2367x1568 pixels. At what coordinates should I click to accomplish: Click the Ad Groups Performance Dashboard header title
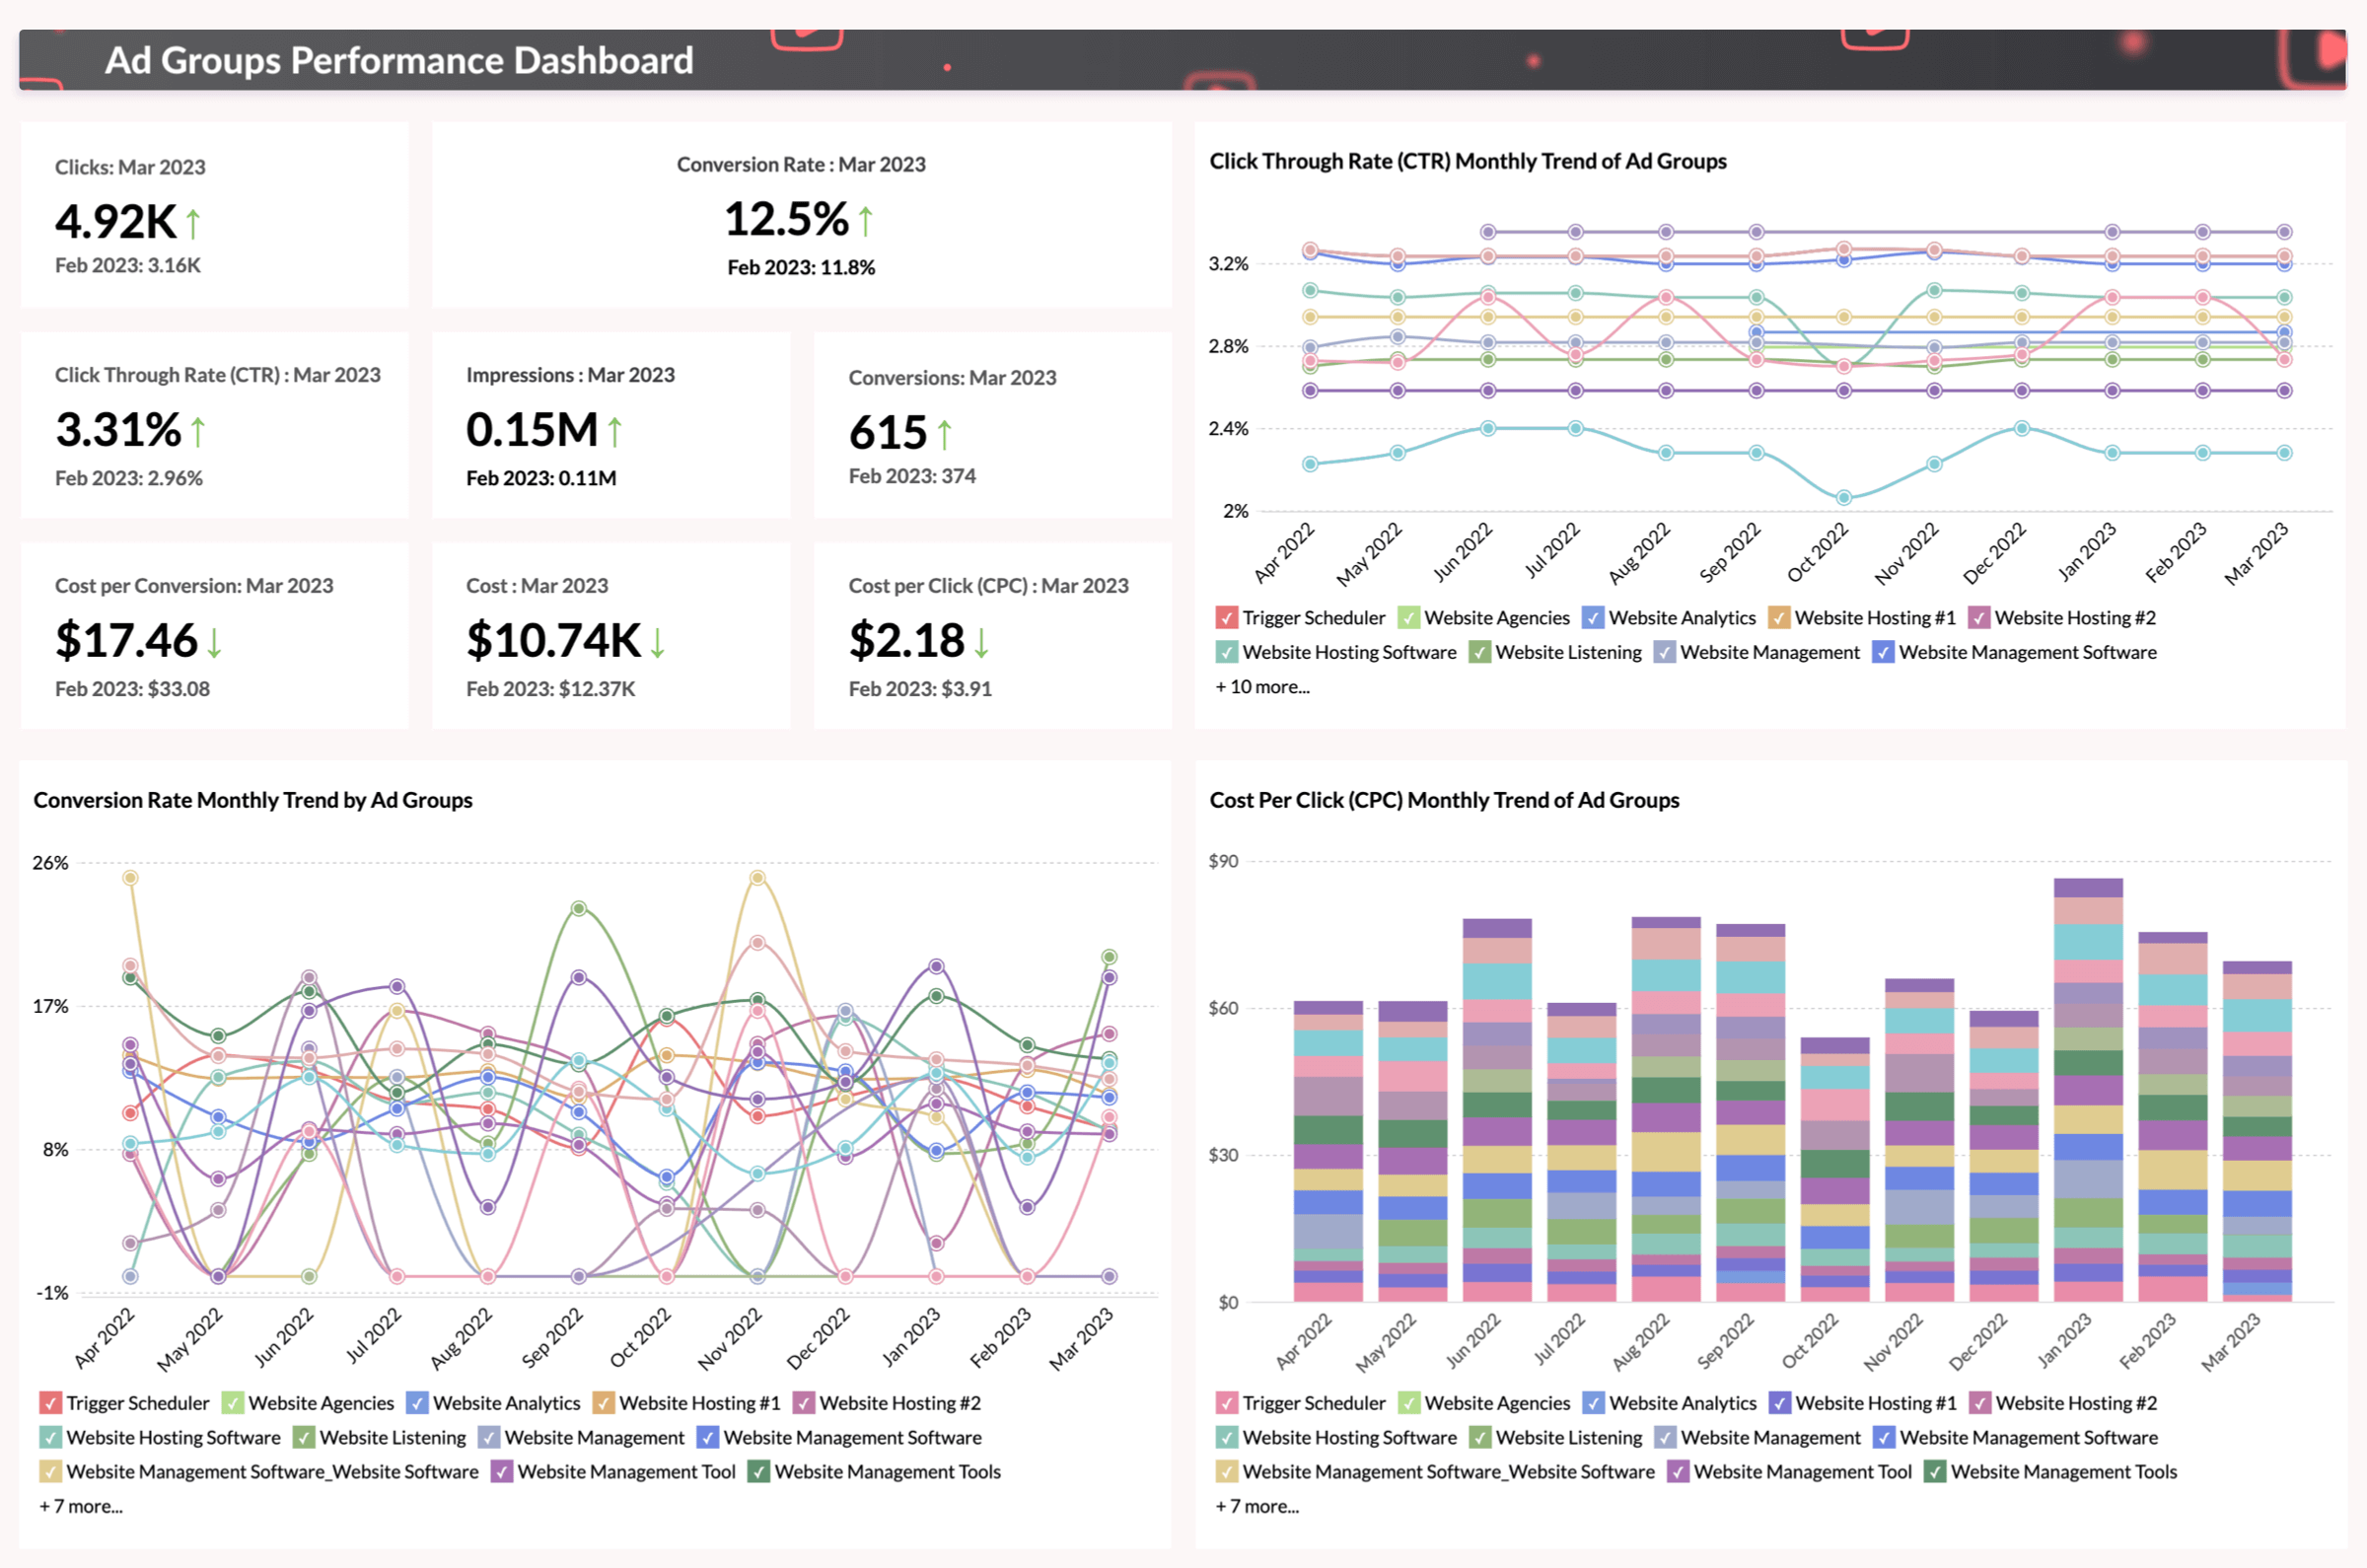pyautogui.click(x=399, y=61)
